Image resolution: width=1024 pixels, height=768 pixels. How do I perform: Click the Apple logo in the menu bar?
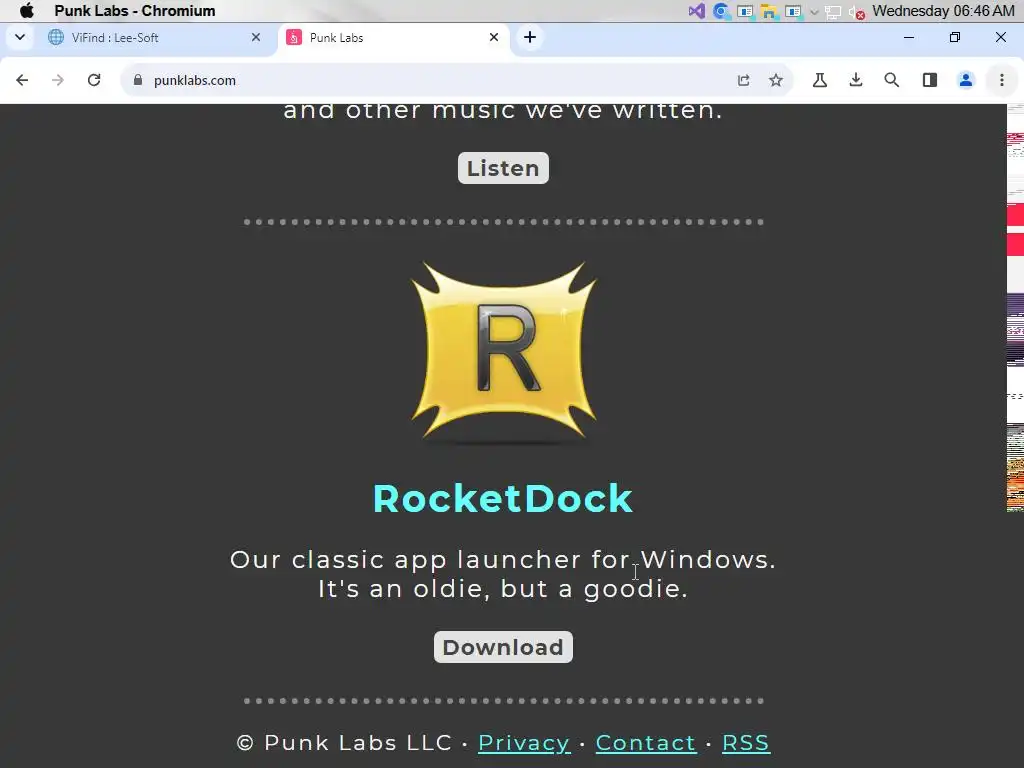pyautogui.click(x=27, y=10)
